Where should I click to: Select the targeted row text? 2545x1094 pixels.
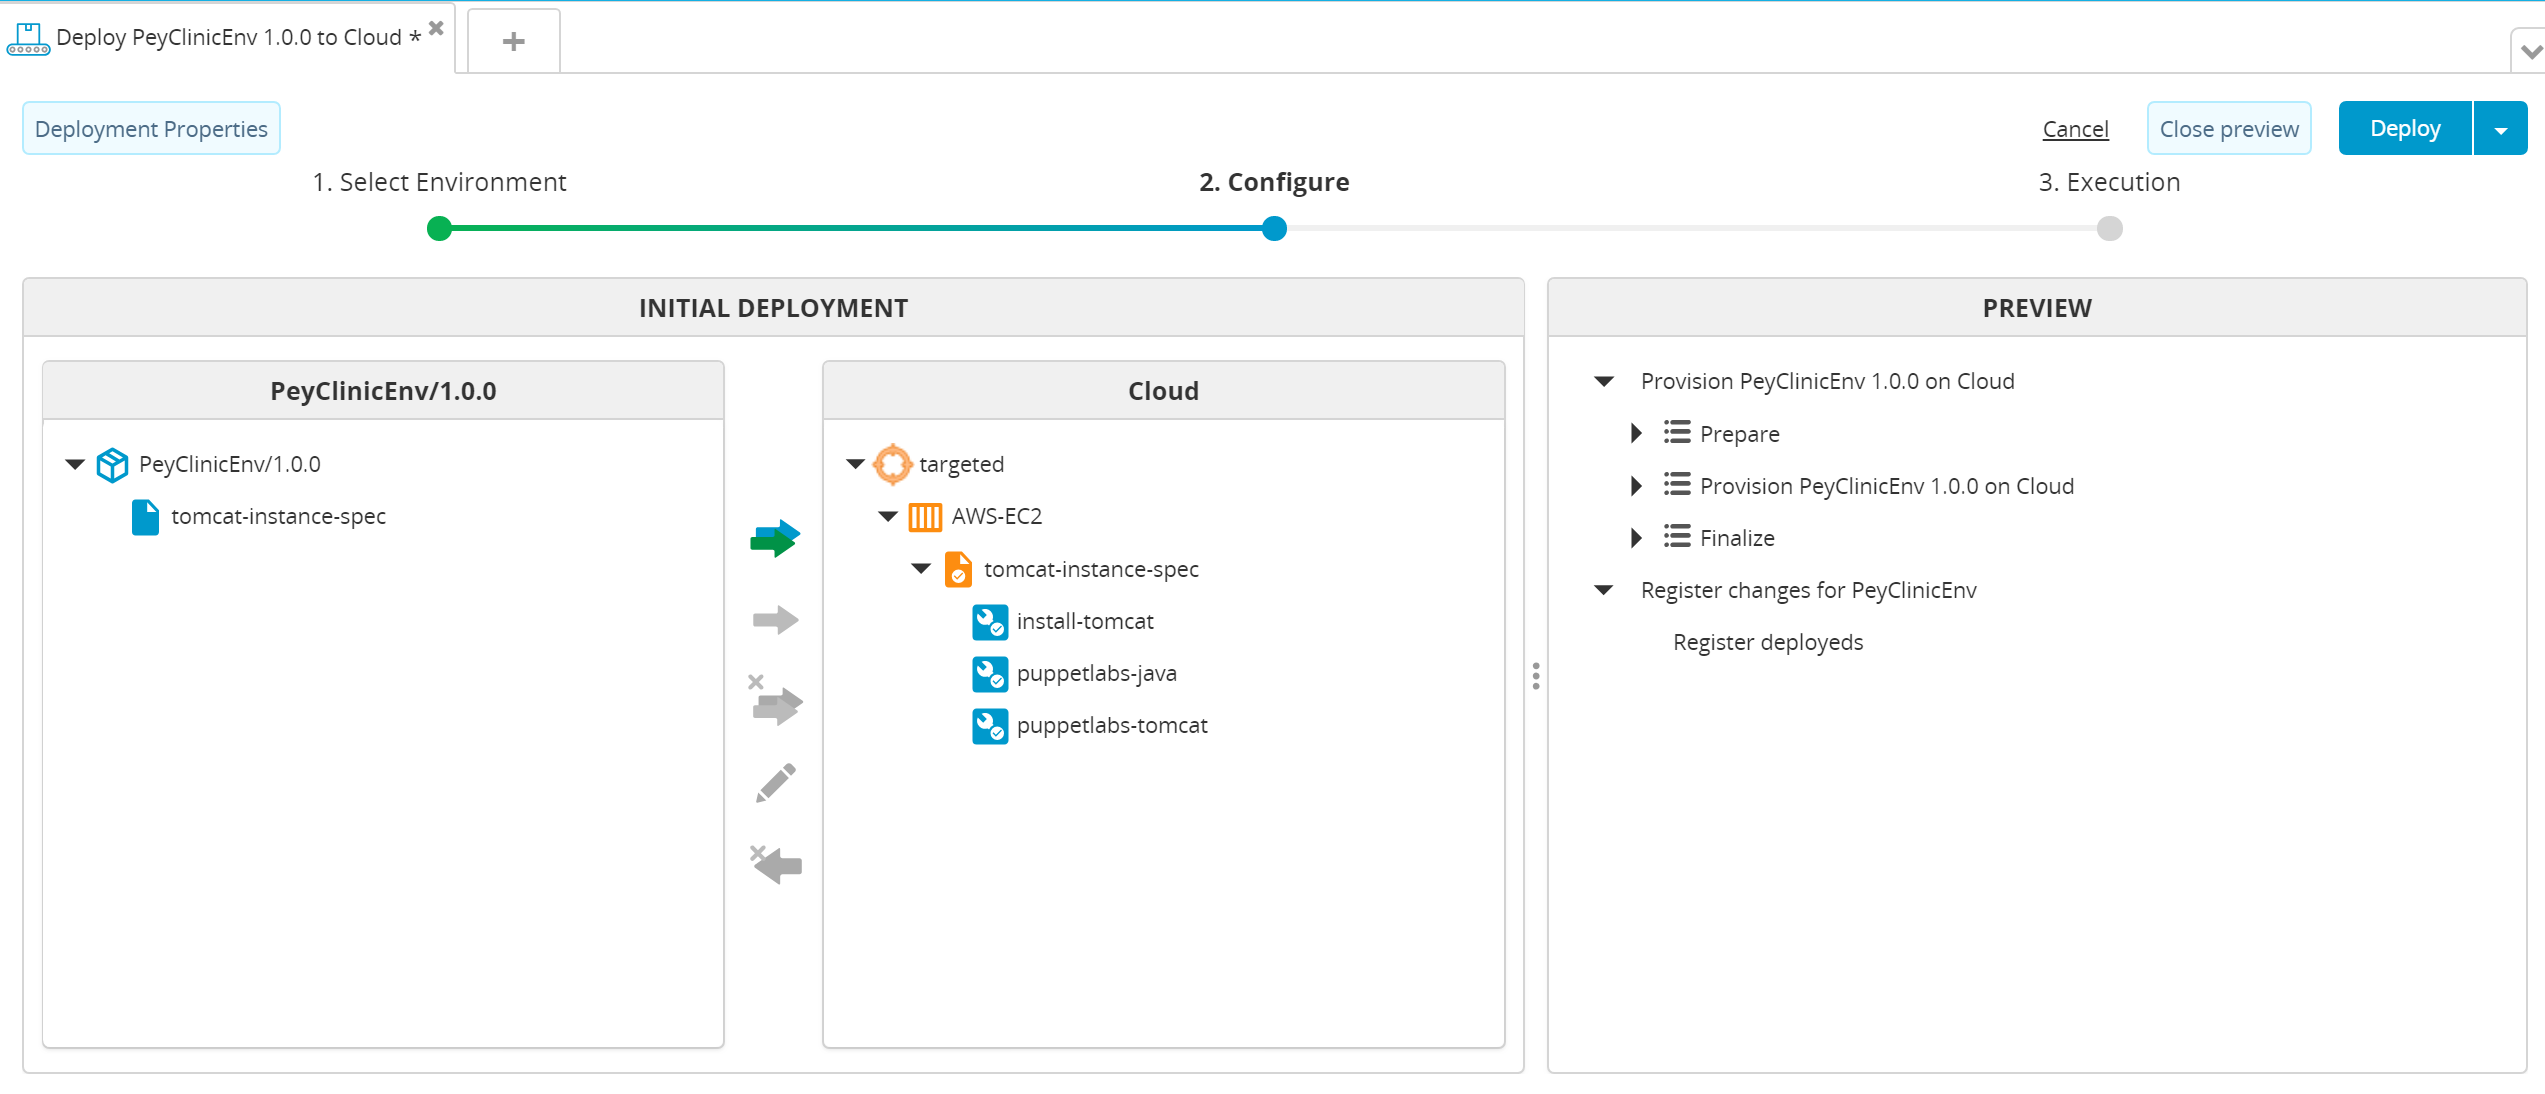click(x=961, y=465)
